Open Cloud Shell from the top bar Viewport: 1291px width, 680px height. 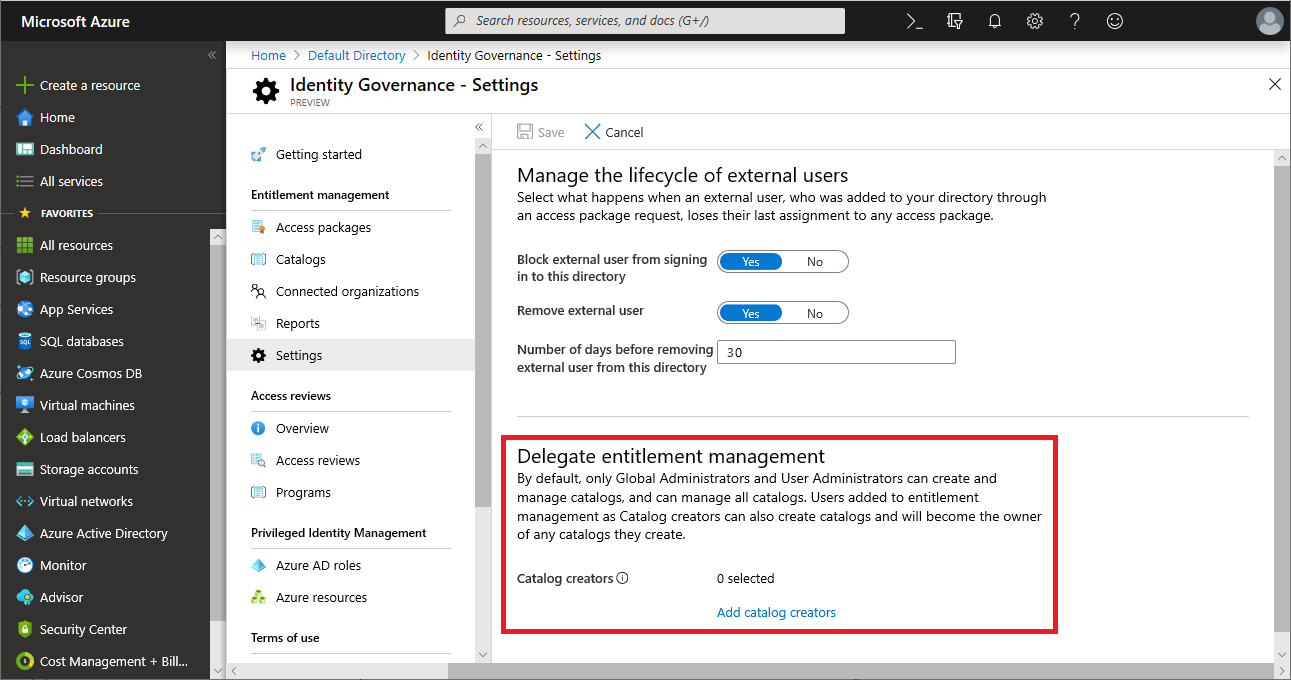pos(914,21)
